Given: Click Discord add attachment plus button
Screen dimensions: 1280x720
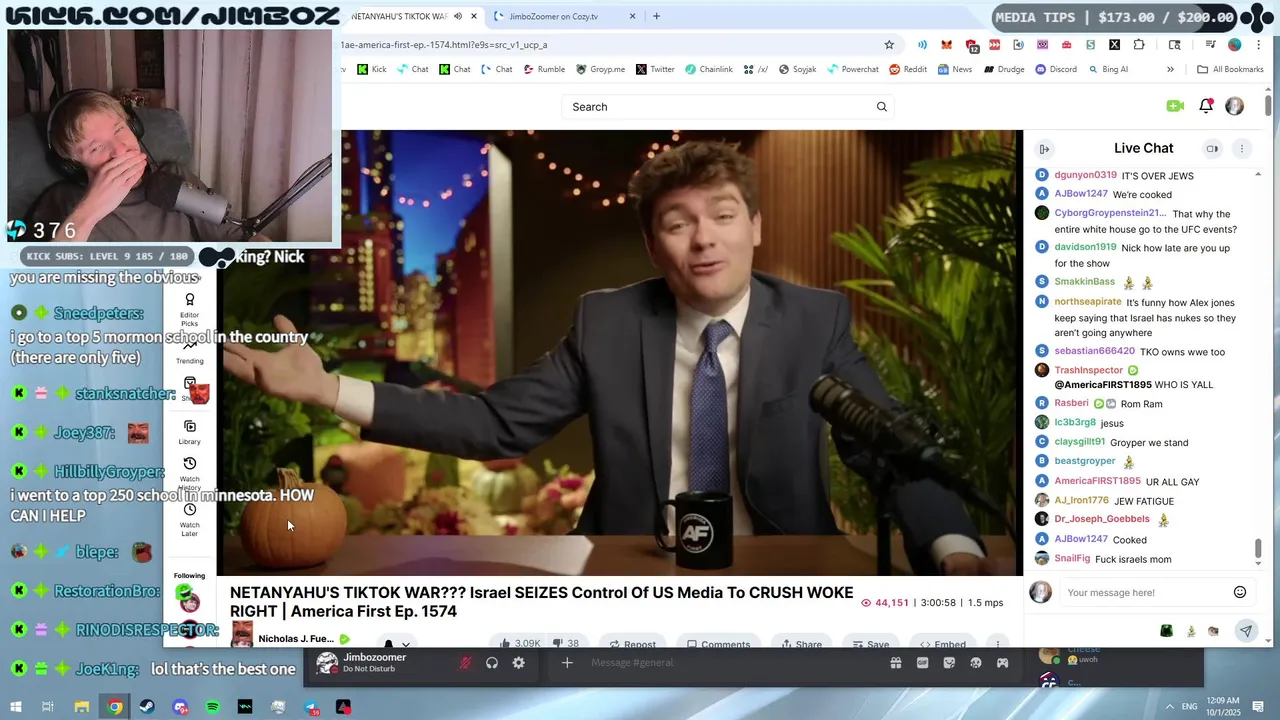Looking at the screenshot, I should click(567, 663).
